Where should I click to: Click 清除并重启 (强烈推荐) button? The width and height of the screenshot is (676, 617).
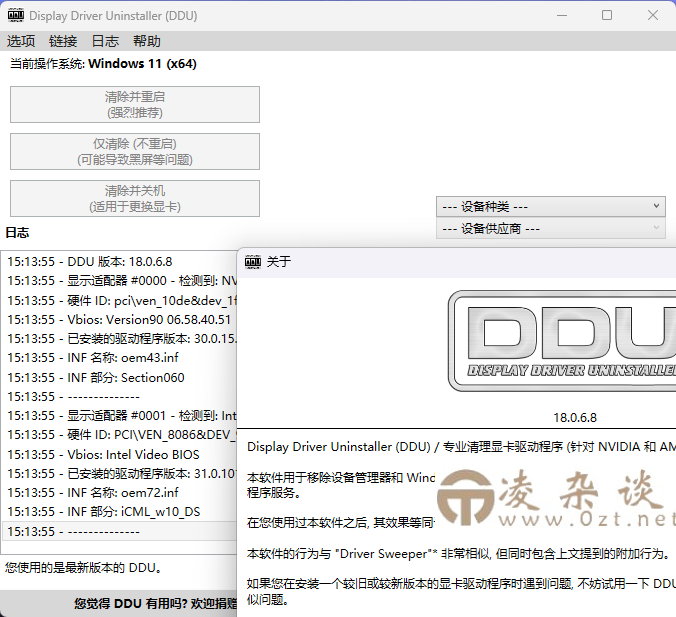pos(135,104)
